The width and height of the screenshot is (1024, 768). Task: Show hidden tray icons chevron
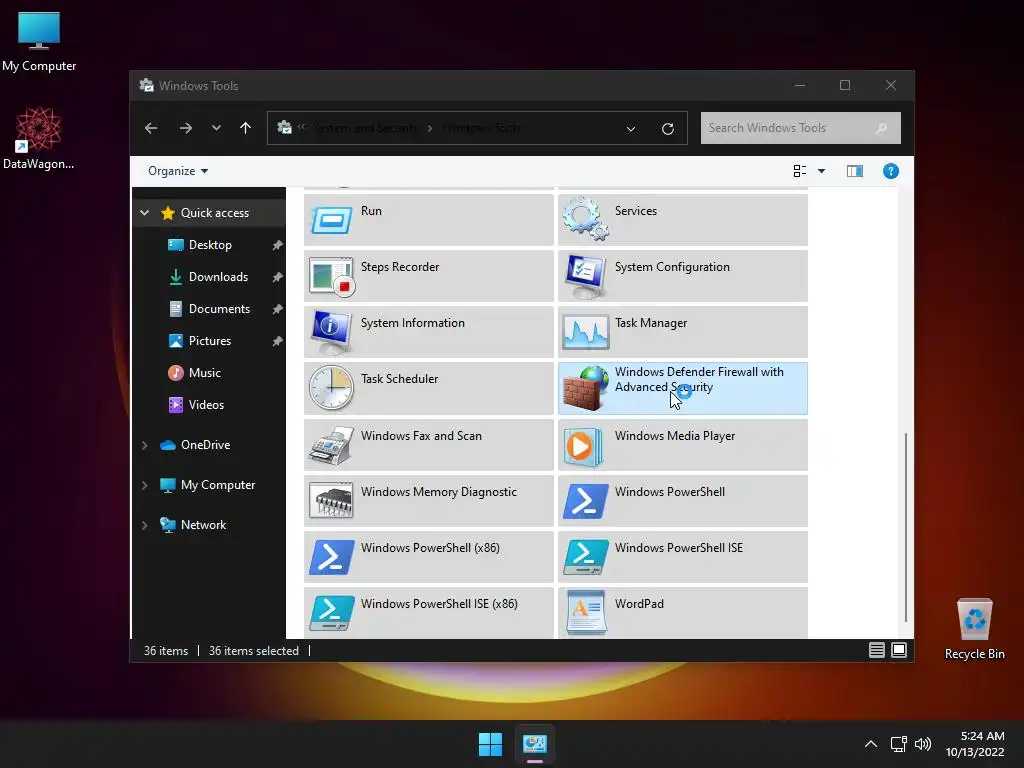[871, 744]
